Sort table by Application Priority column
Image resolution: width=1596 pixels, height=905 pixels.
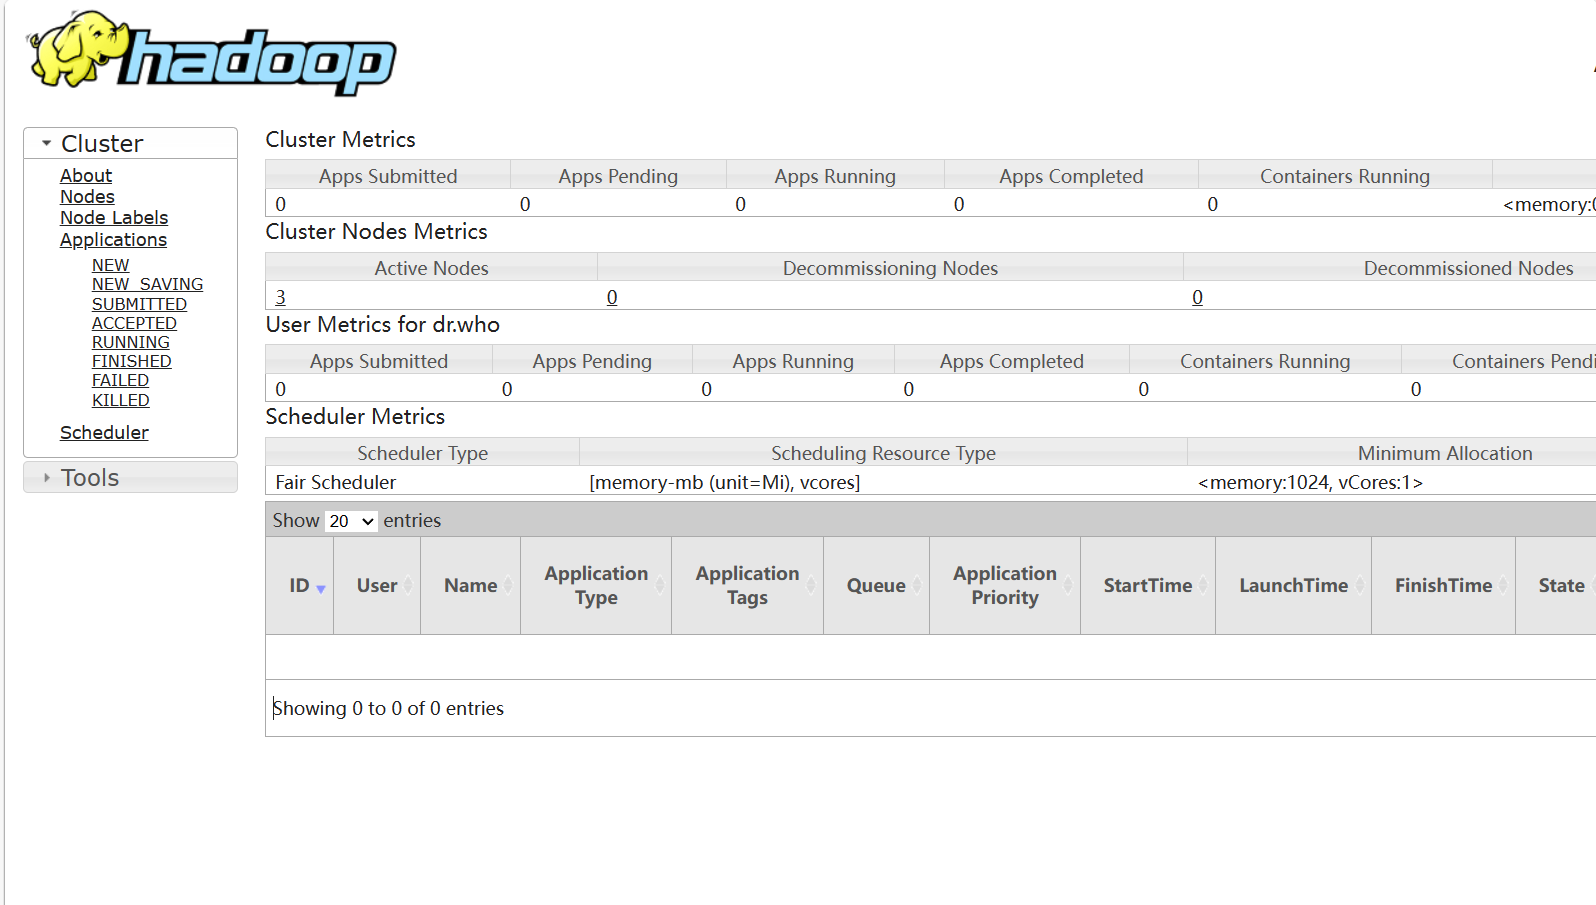[x=1004, y=586]
